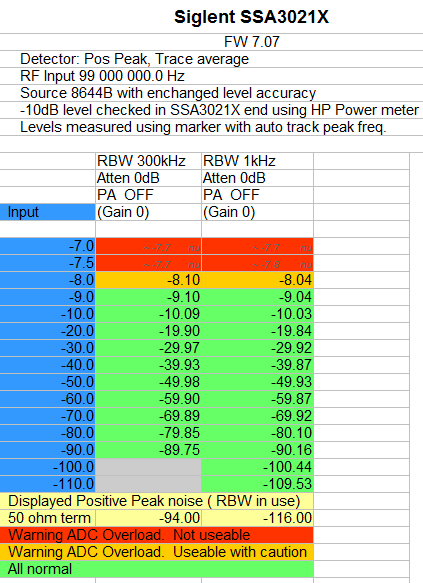
Task: Click the 'Useable with caution' legend row
Action: 156,552
